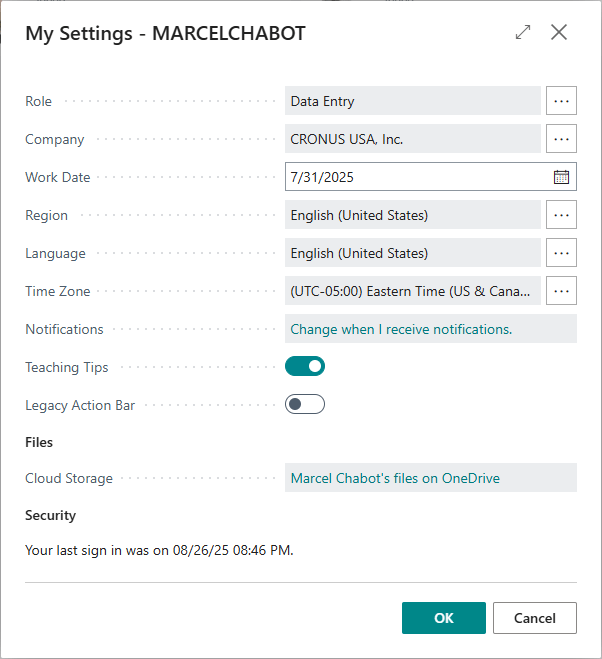The height and width of the screenshot is (659, 602).
Task: Open the Region lookup ellipsis button
Action: (x=561, y=215)
